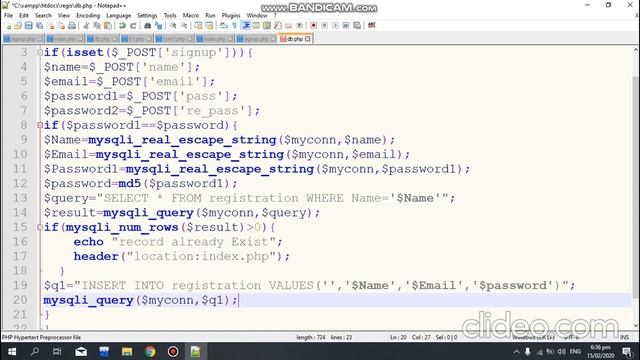The height and width of the screenshot is (360, 640).
Task: Open the Function List panel icon
Action: point(278,25)
